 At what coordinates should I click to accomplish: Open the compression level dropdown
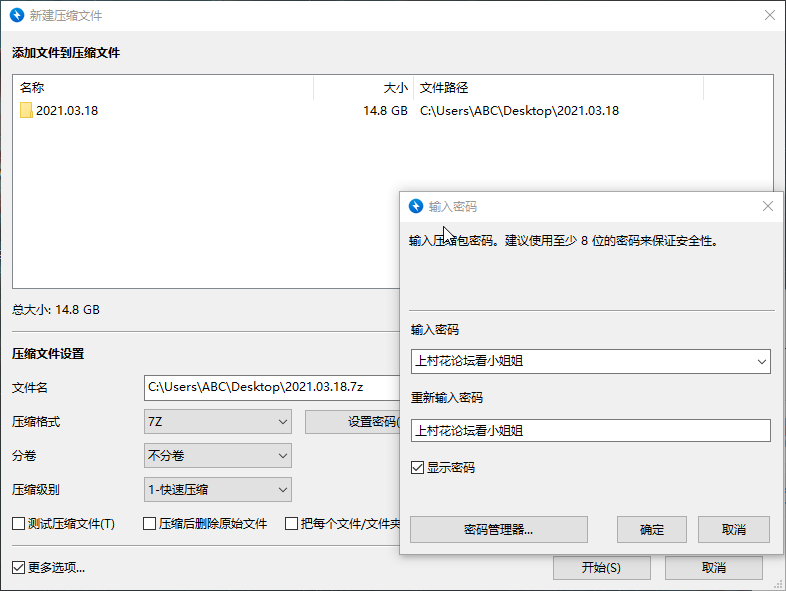click(x=218, y=490)
